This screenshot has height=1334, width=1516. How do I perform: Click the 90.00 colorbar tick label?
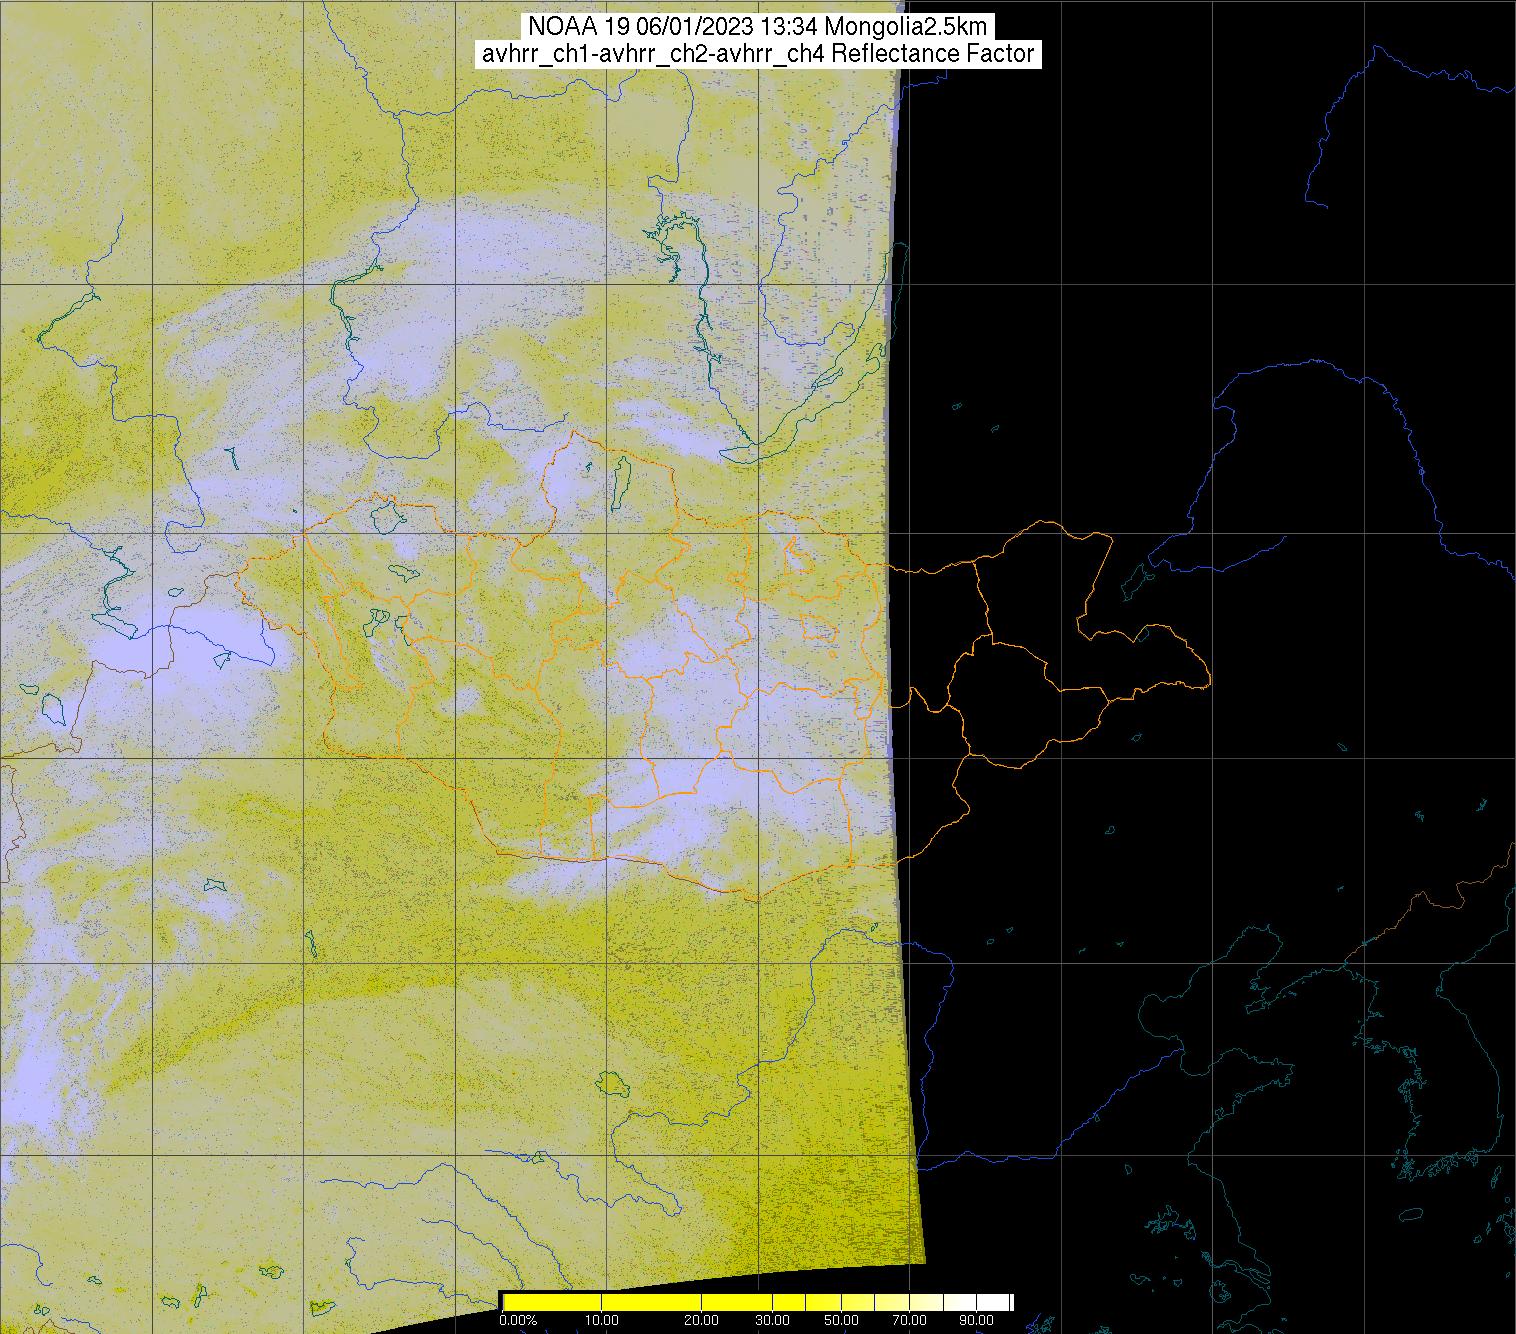977,1321
